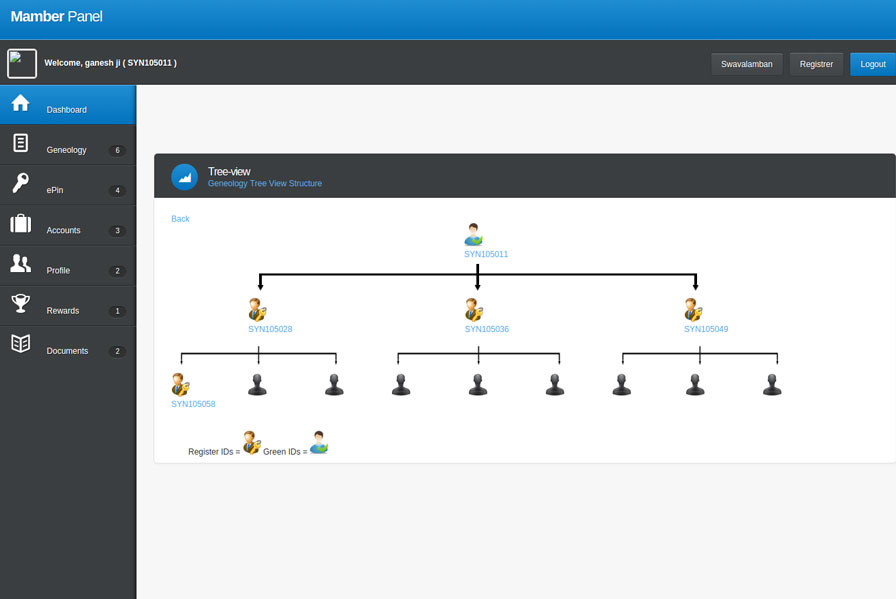Click the user avatar image in header

pyautogui.click(x=22, y=63)
